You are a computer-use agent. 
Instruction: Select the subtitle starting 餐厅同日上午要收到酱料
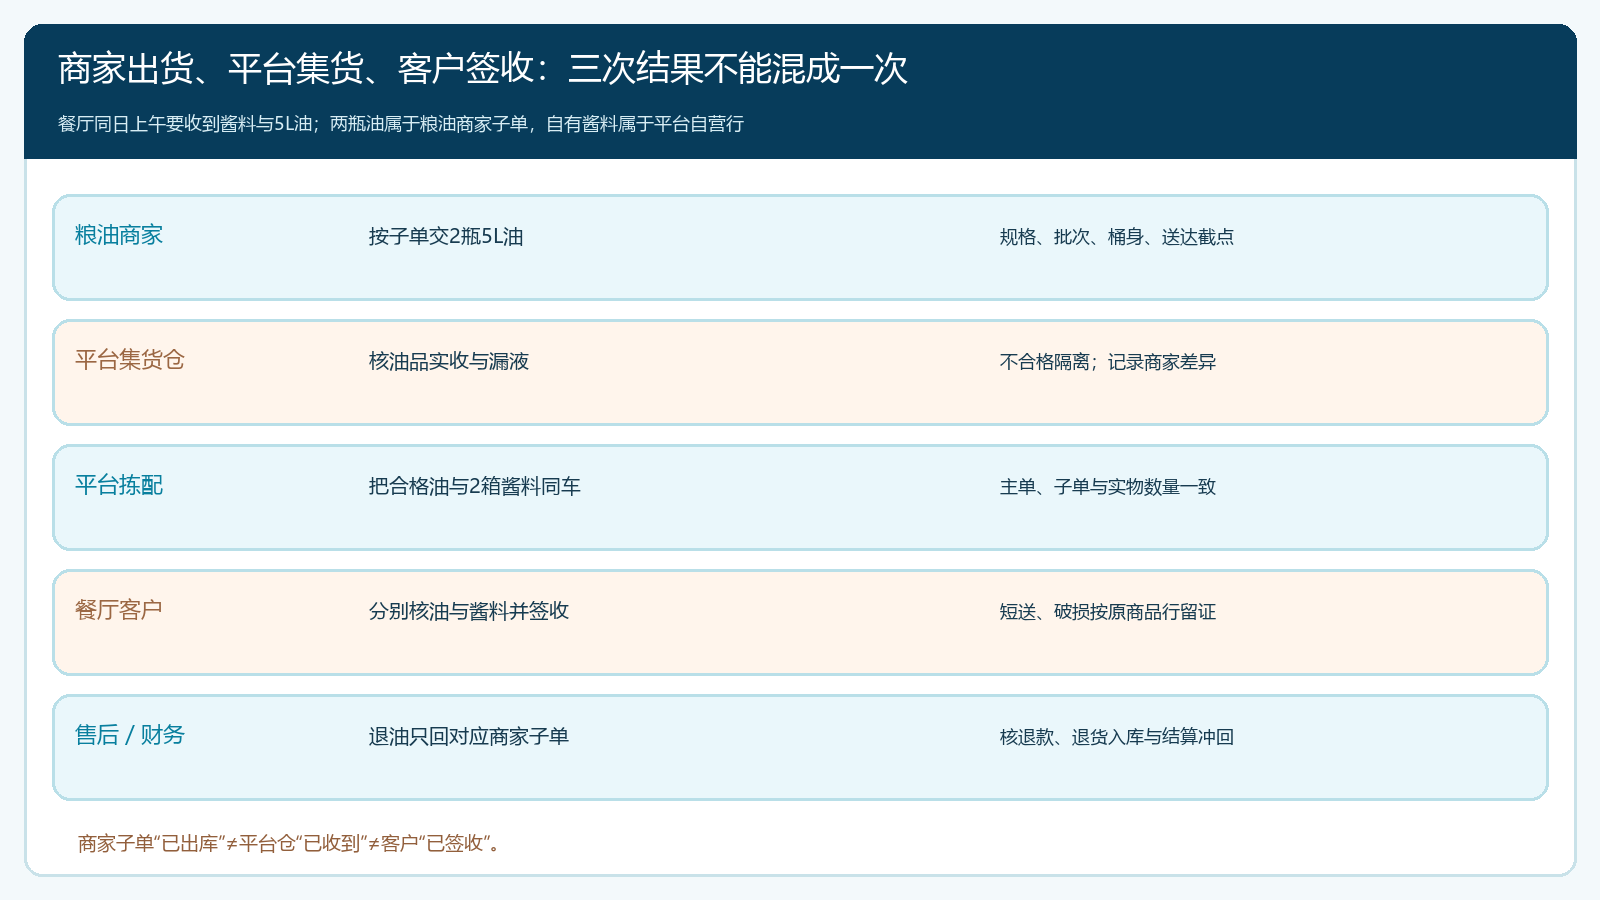(401, 124)
